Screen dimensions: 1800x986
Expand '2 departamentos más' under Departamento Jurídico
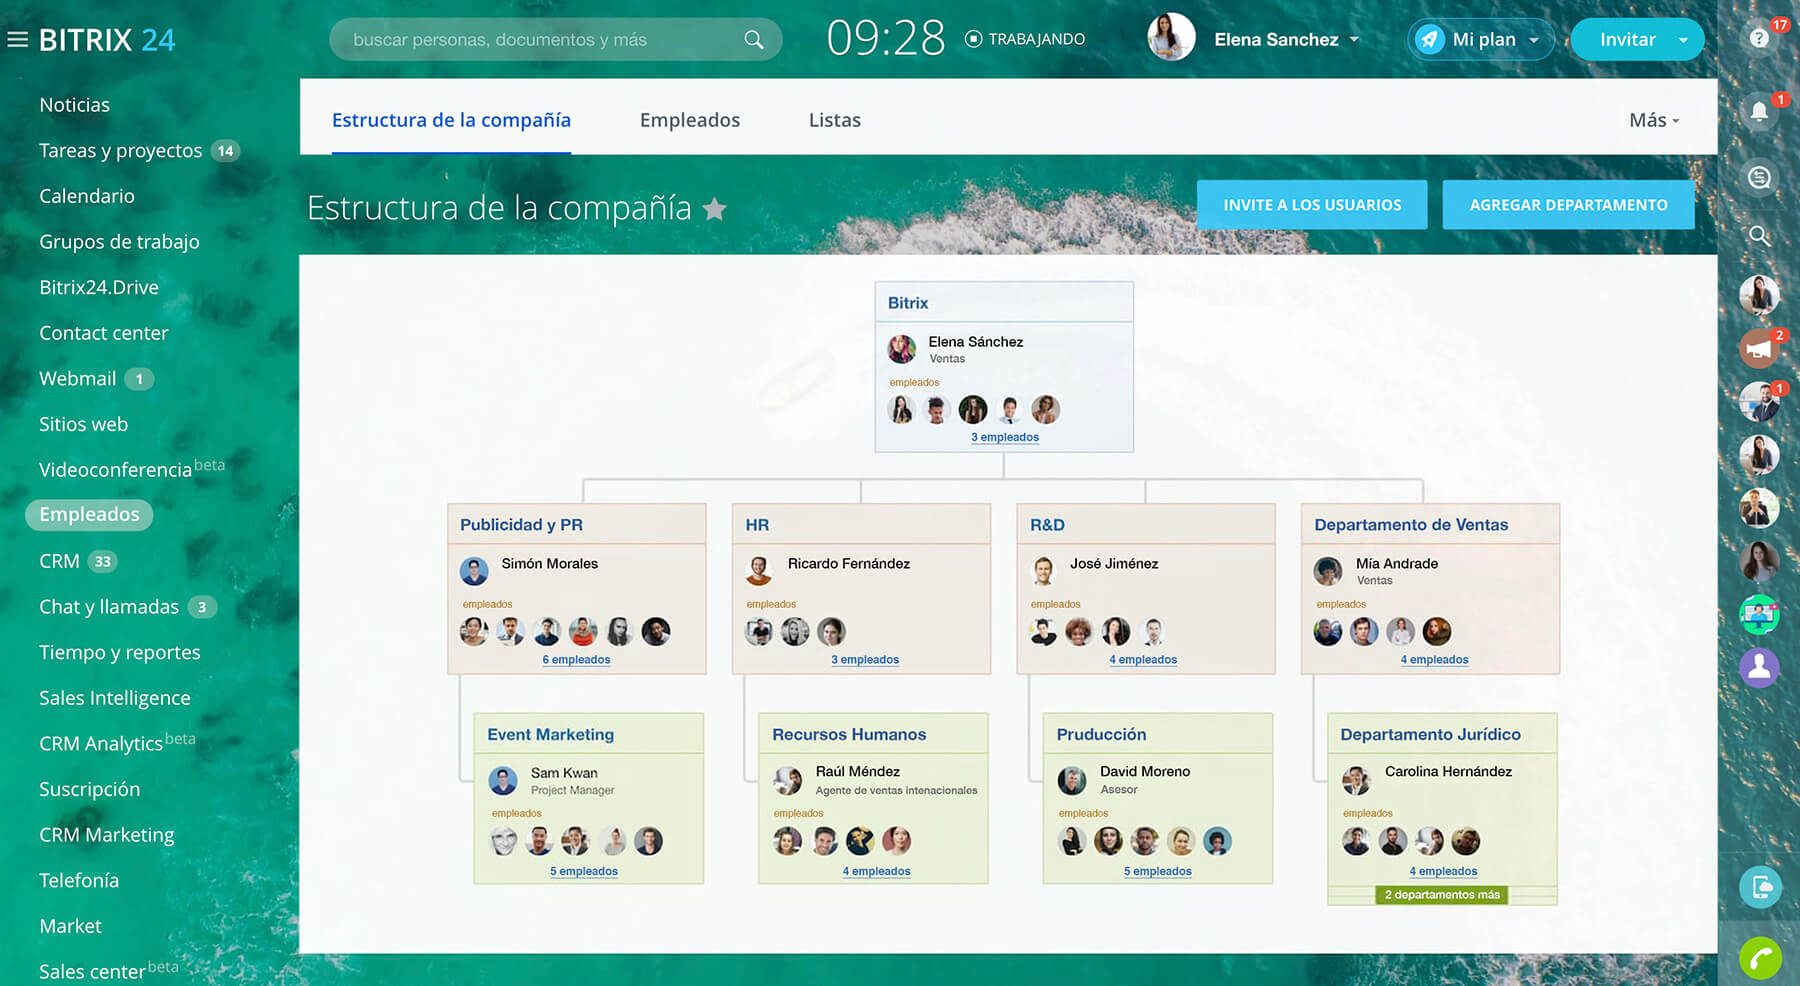[x=1442, y=895]
